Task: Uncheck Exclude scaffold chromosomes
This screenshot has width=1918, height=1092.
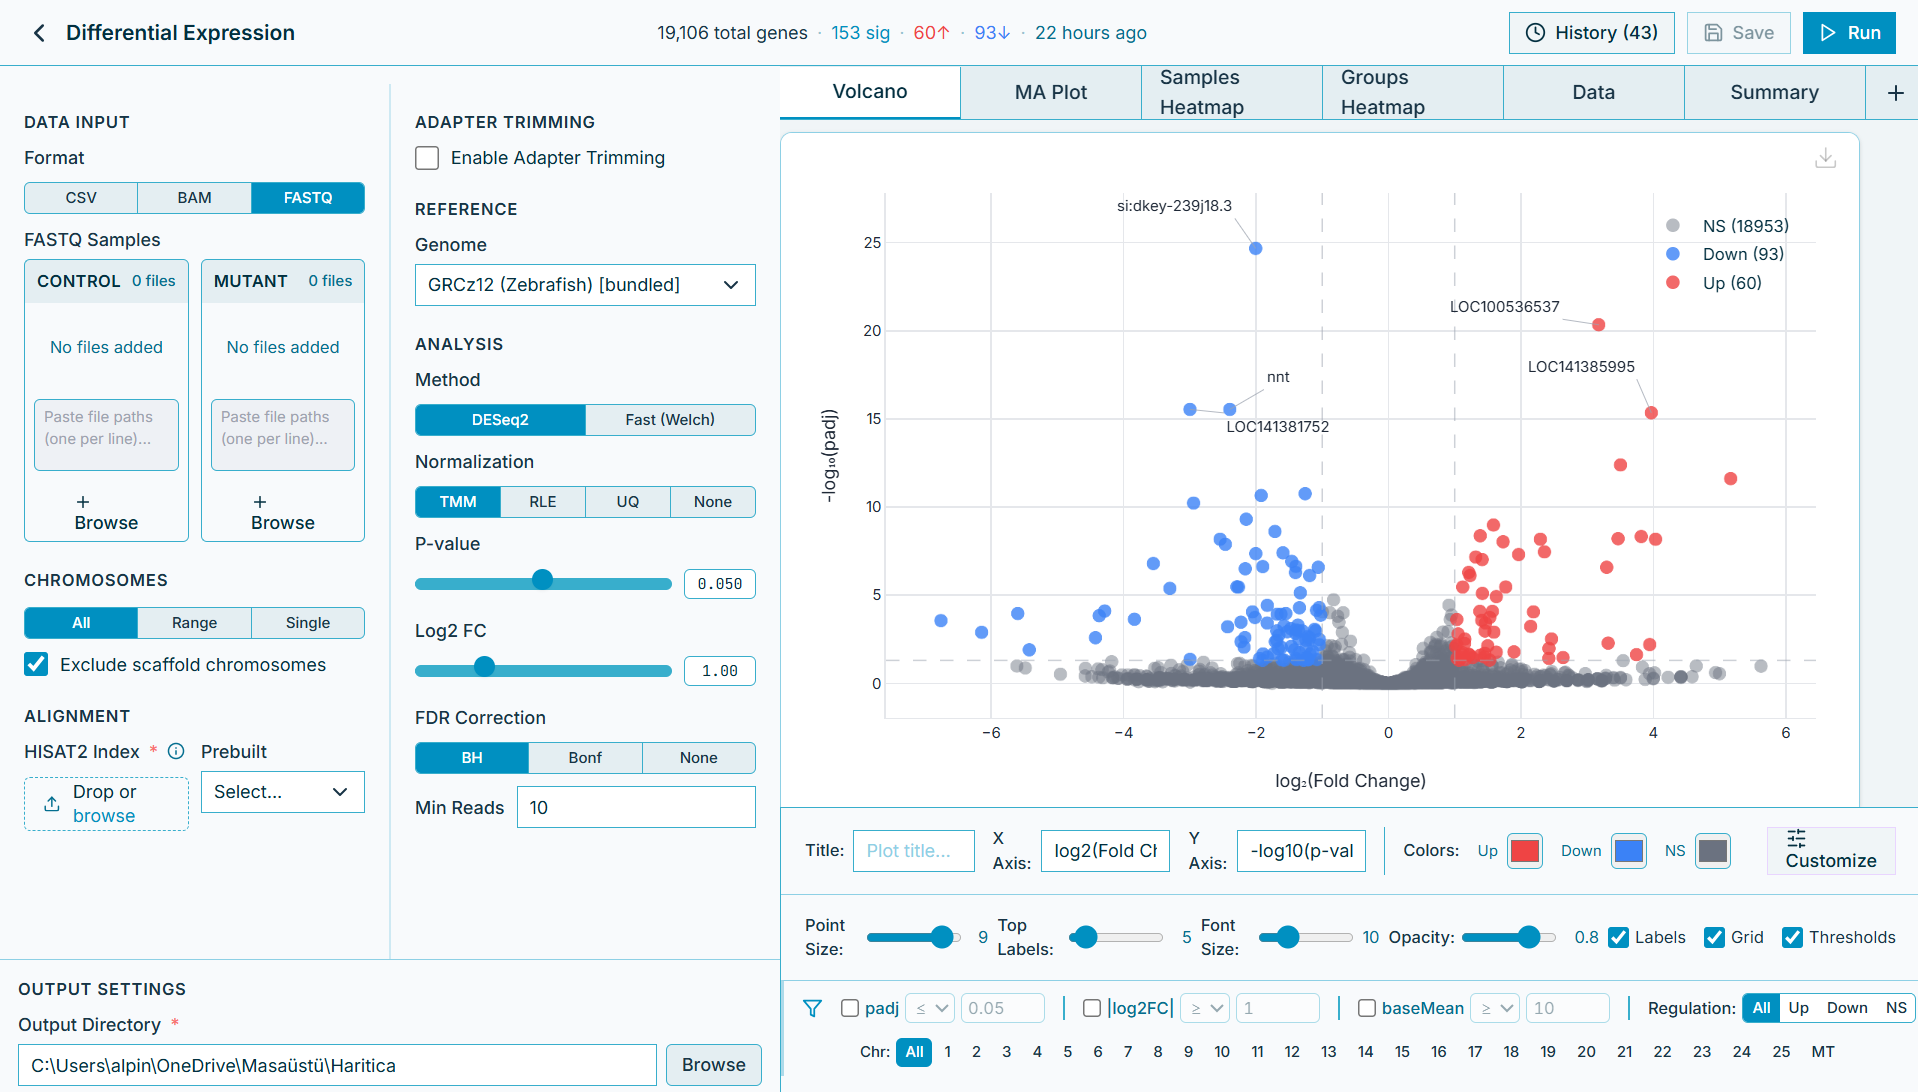Action: [37, 665]
